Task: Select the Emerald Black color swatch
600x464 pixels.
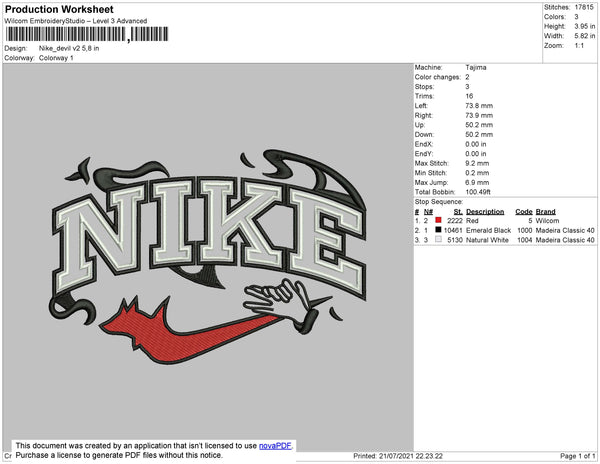Action: (438, 230)
